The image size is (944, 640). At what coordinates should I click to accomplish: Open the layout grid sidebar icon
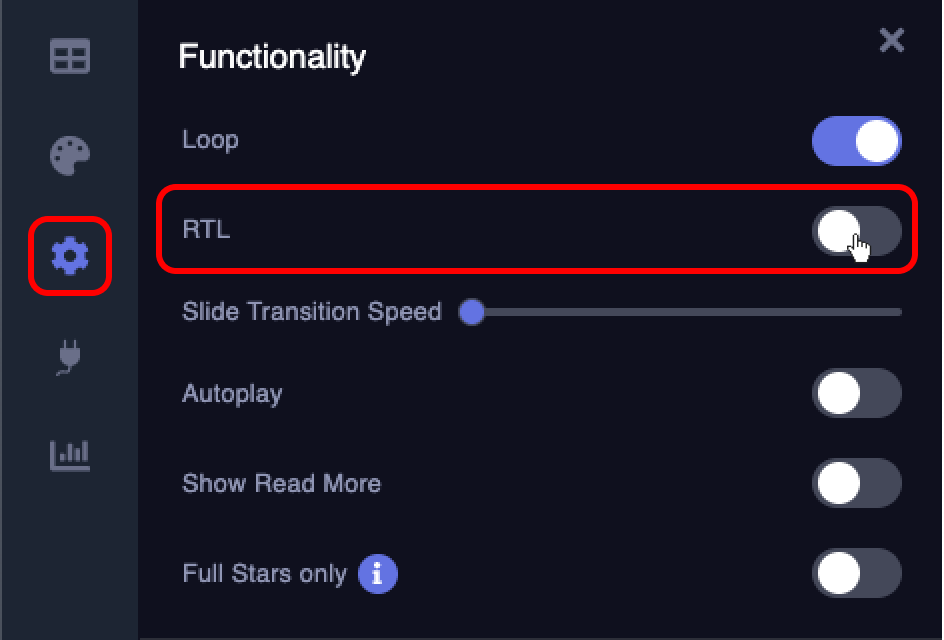70,56
